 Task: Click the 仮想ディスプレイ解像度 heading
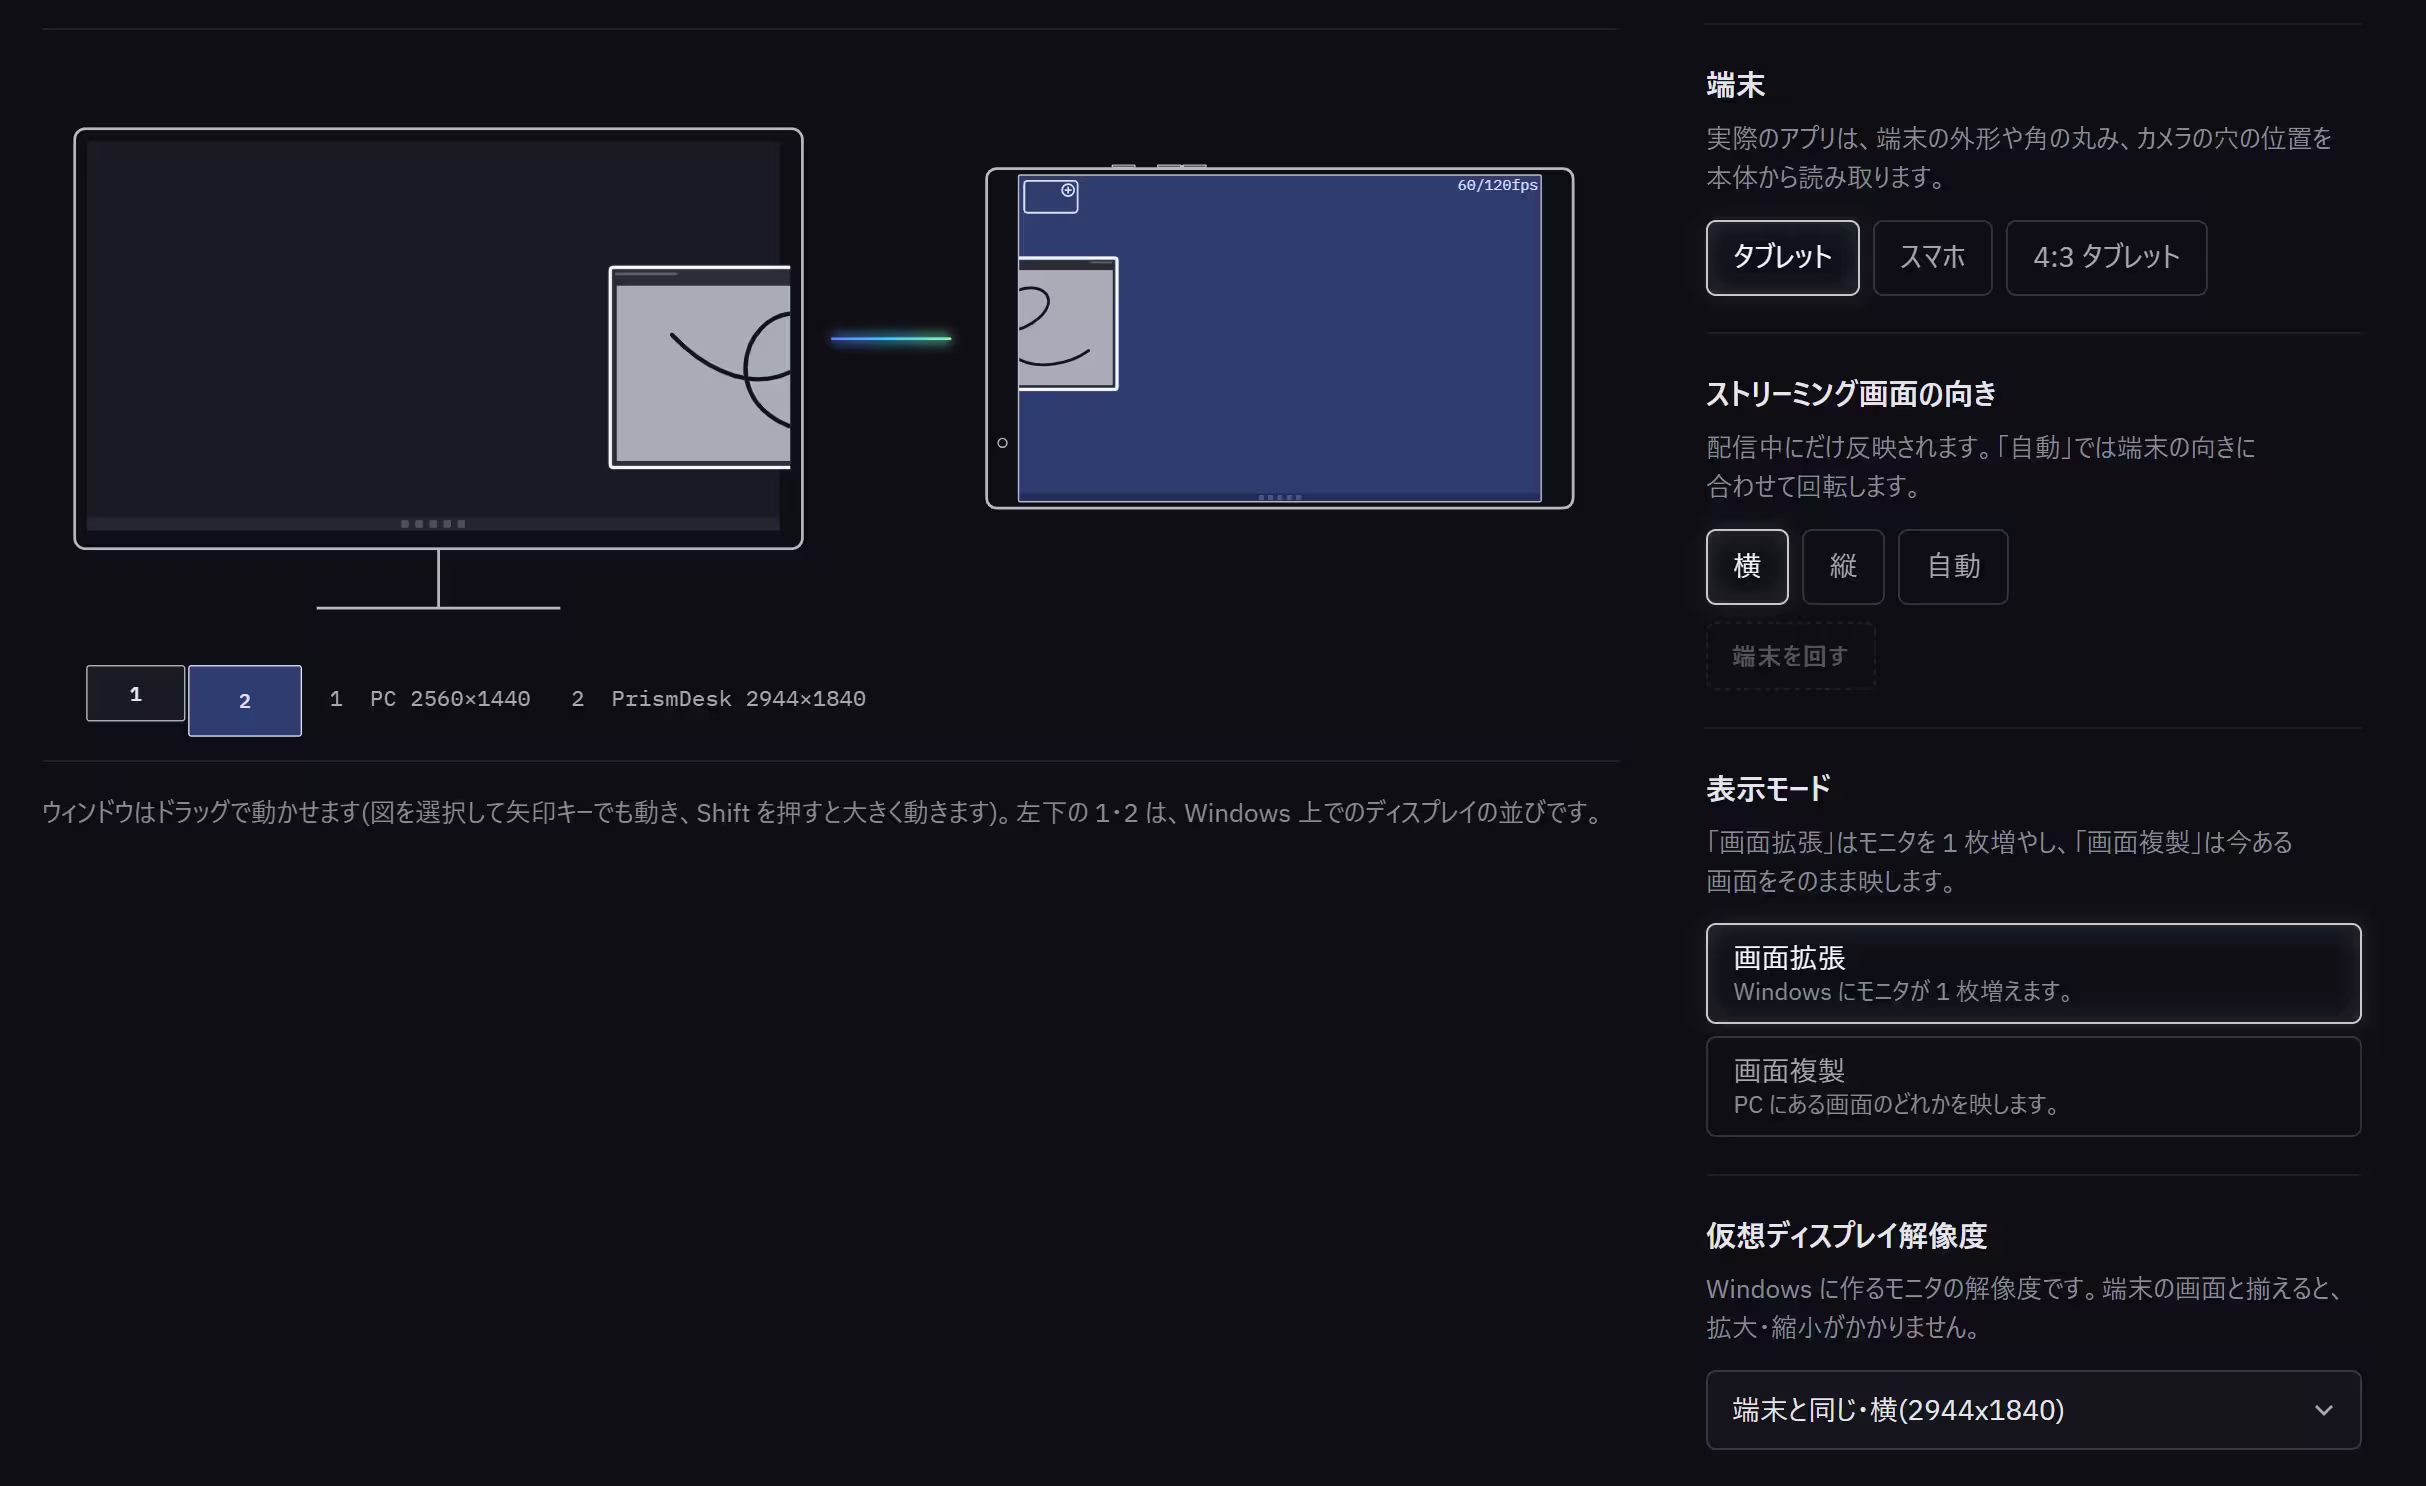1846,1236
